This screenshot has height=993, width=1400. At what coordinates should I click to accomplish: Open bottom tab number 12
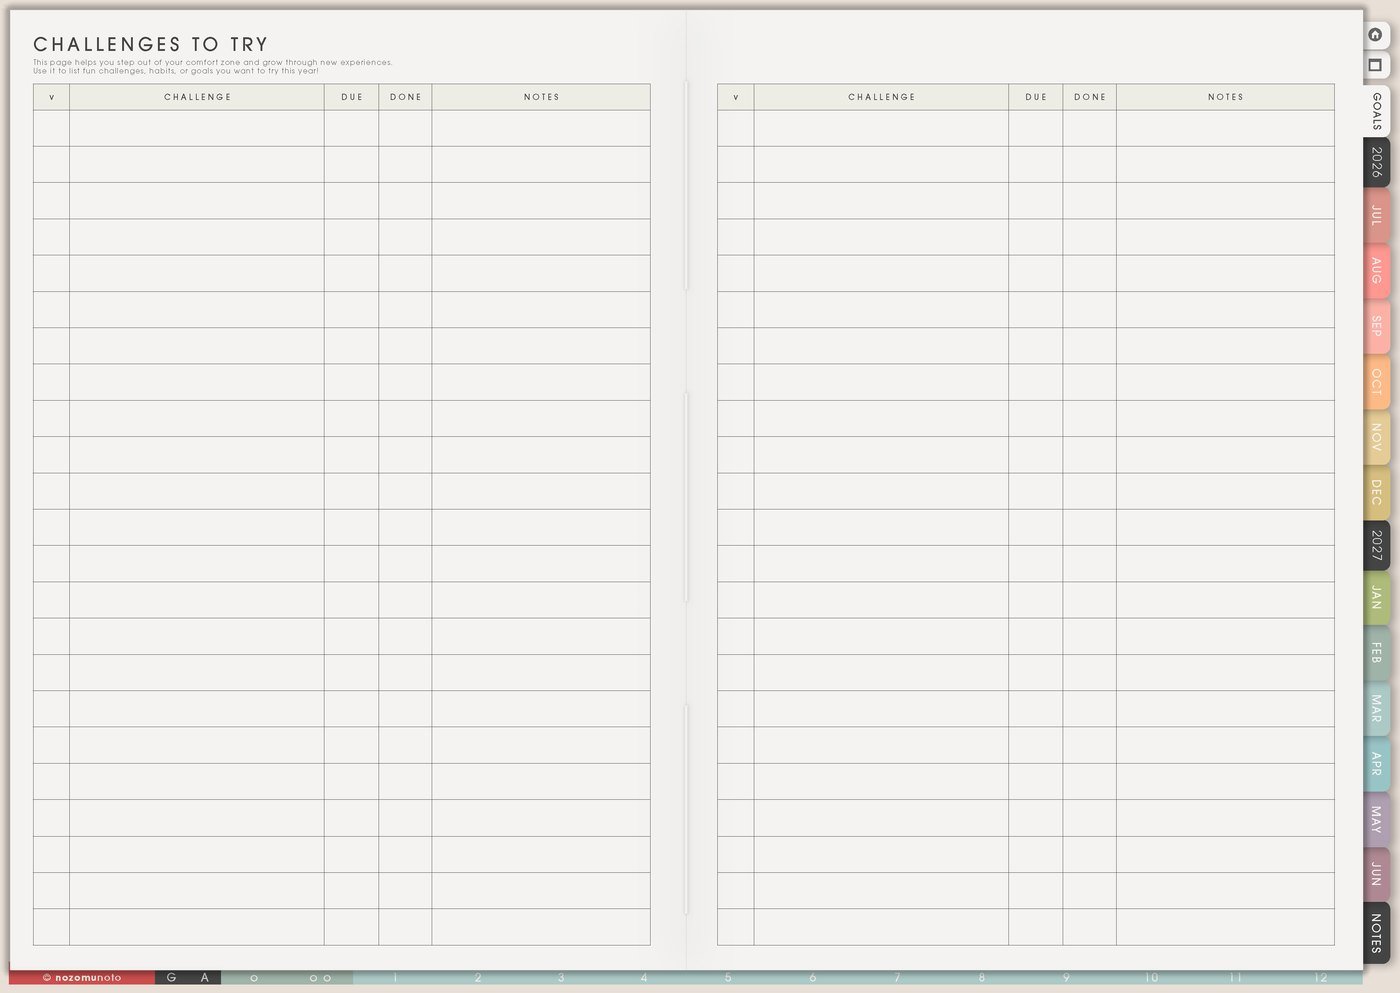(x=1321, y=978)
